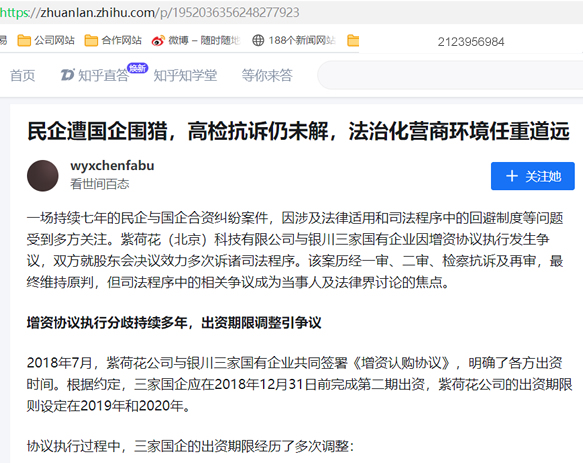Click the article headline title

[x=298, y=131]
